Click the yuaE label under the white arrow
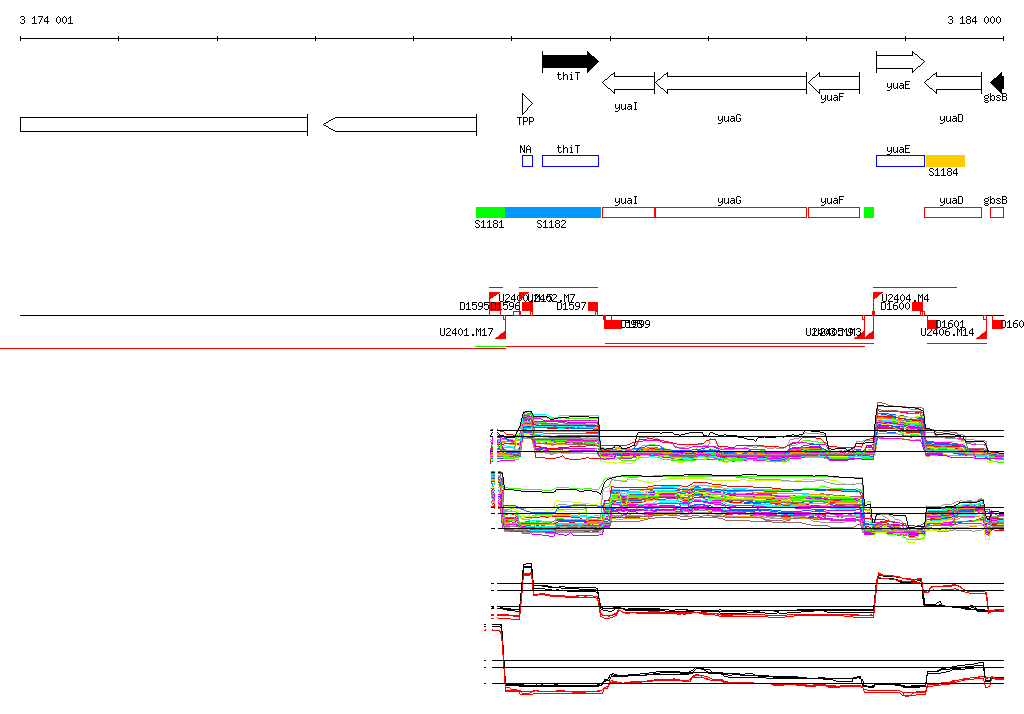This screenshot has width=1024, height=714. pyautogui.click(x=899, y=86)
